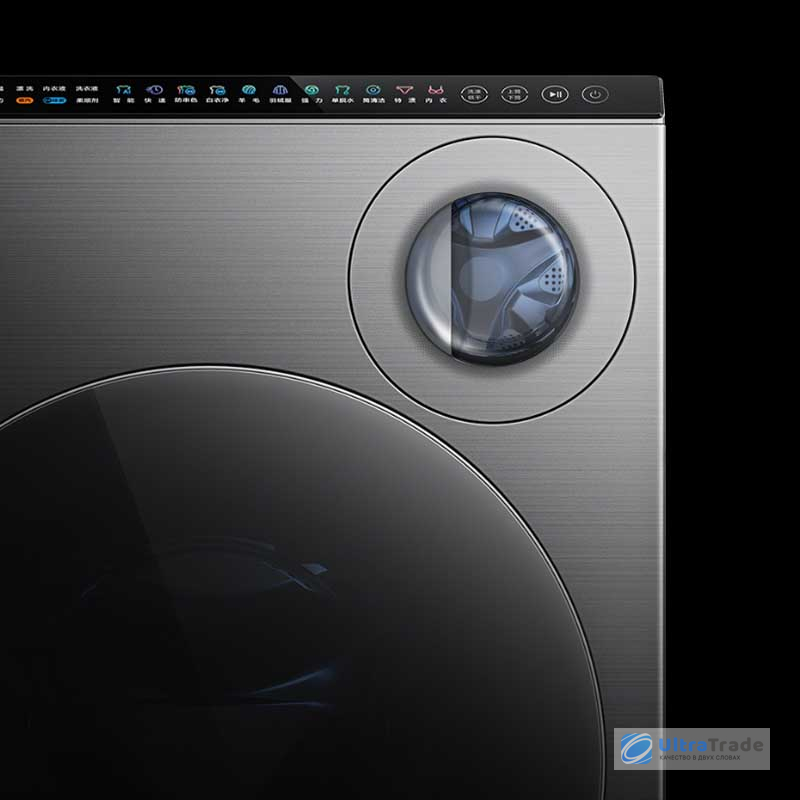Tap the blue indicator under 内衣液
Screen dimensions: 800x800
pyautogui.click(x=54, y=101)
